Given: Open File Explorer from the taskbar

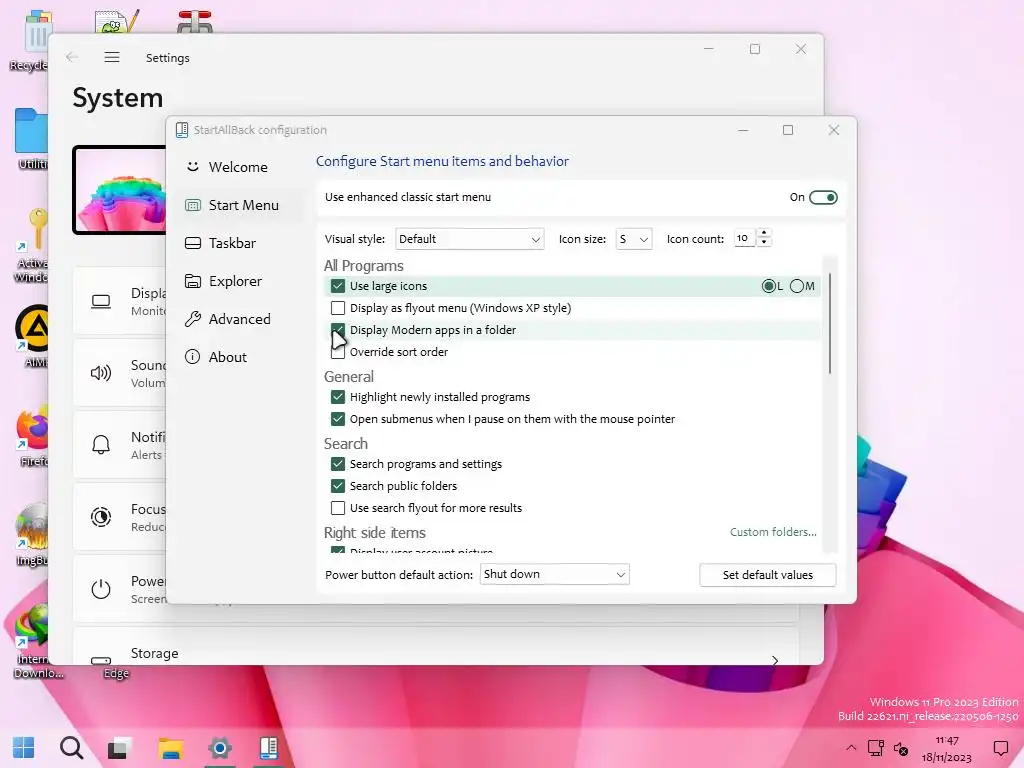Looking at the screenshot, I should 170,748.
